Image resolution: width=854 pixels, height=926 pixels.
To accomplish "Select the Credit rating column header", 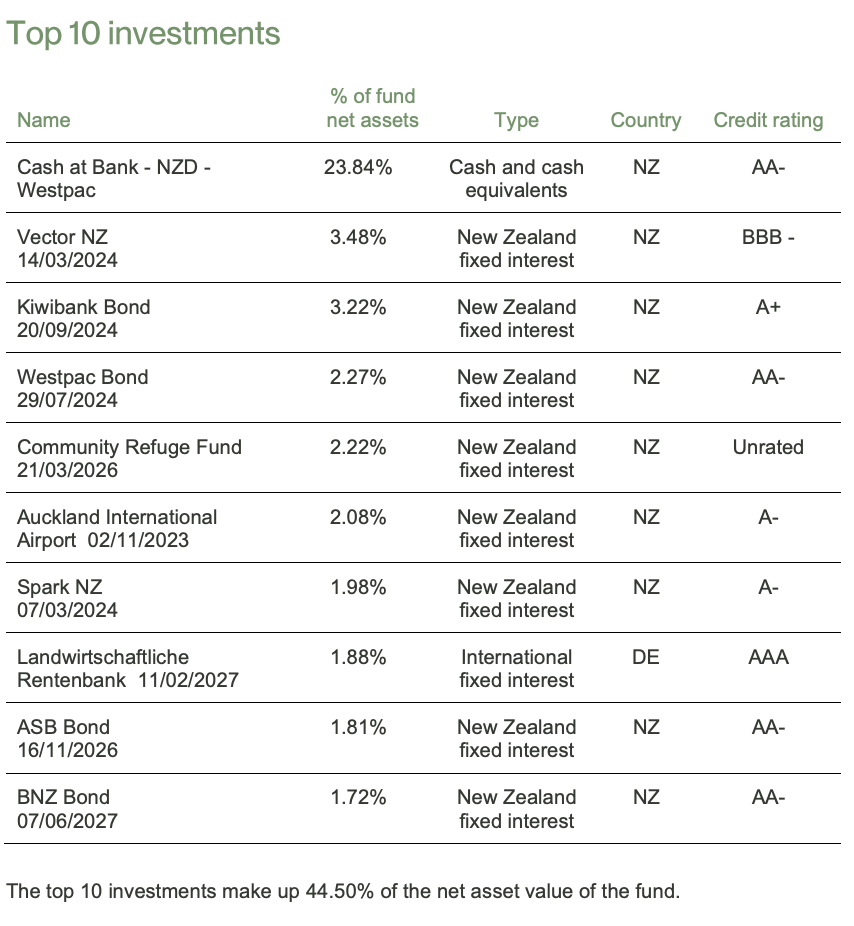I will point(768,121).
